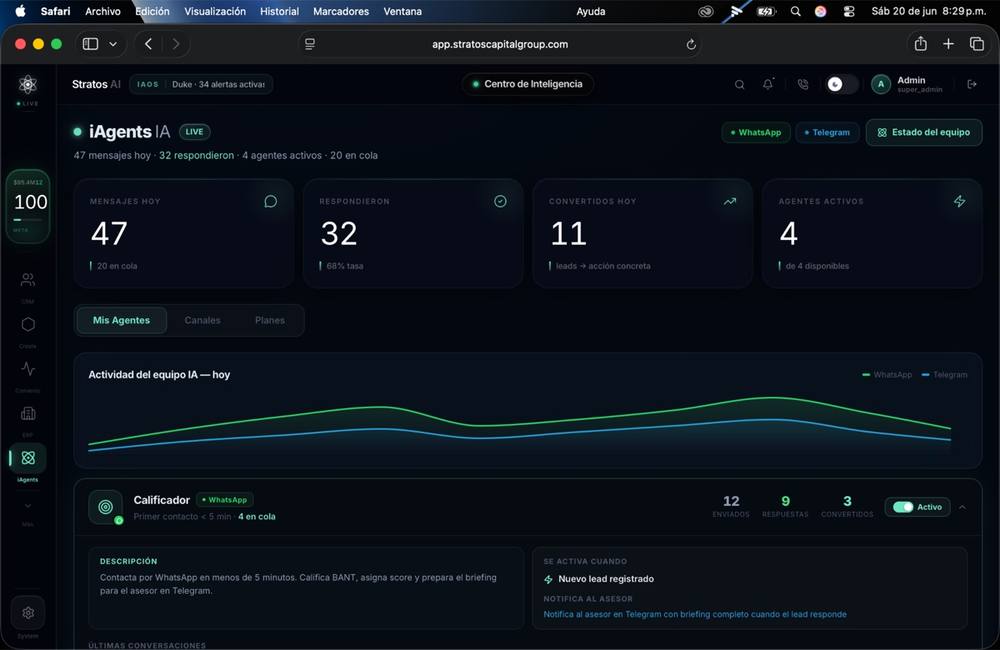Switch to the Canales tab
Viewport: 1000px width, 650px height.
(x=202, y=320)
